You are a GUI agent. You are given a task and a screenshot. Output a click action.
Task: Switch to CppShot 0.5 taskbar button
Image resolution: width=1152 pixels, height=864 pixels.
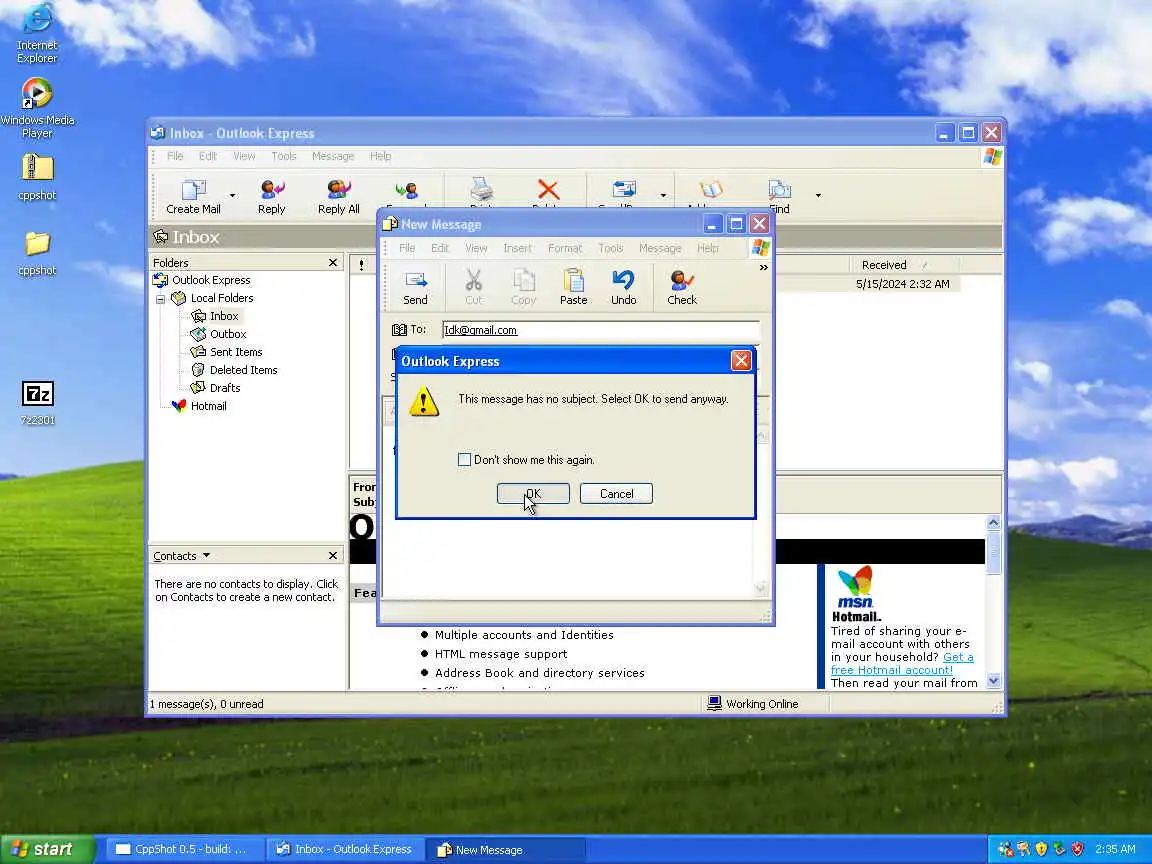(x=183, y=849)
